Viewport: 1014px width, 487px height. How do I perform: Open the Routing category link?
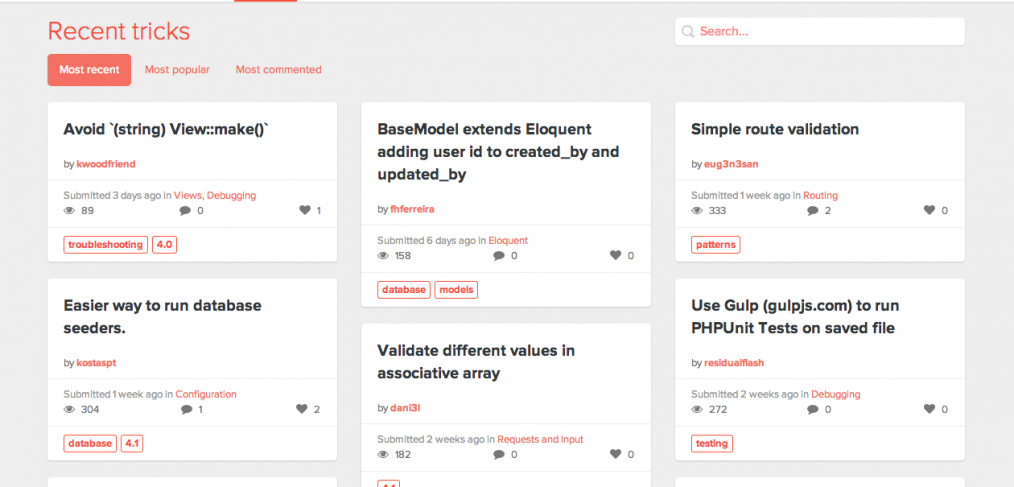point(821,195)
